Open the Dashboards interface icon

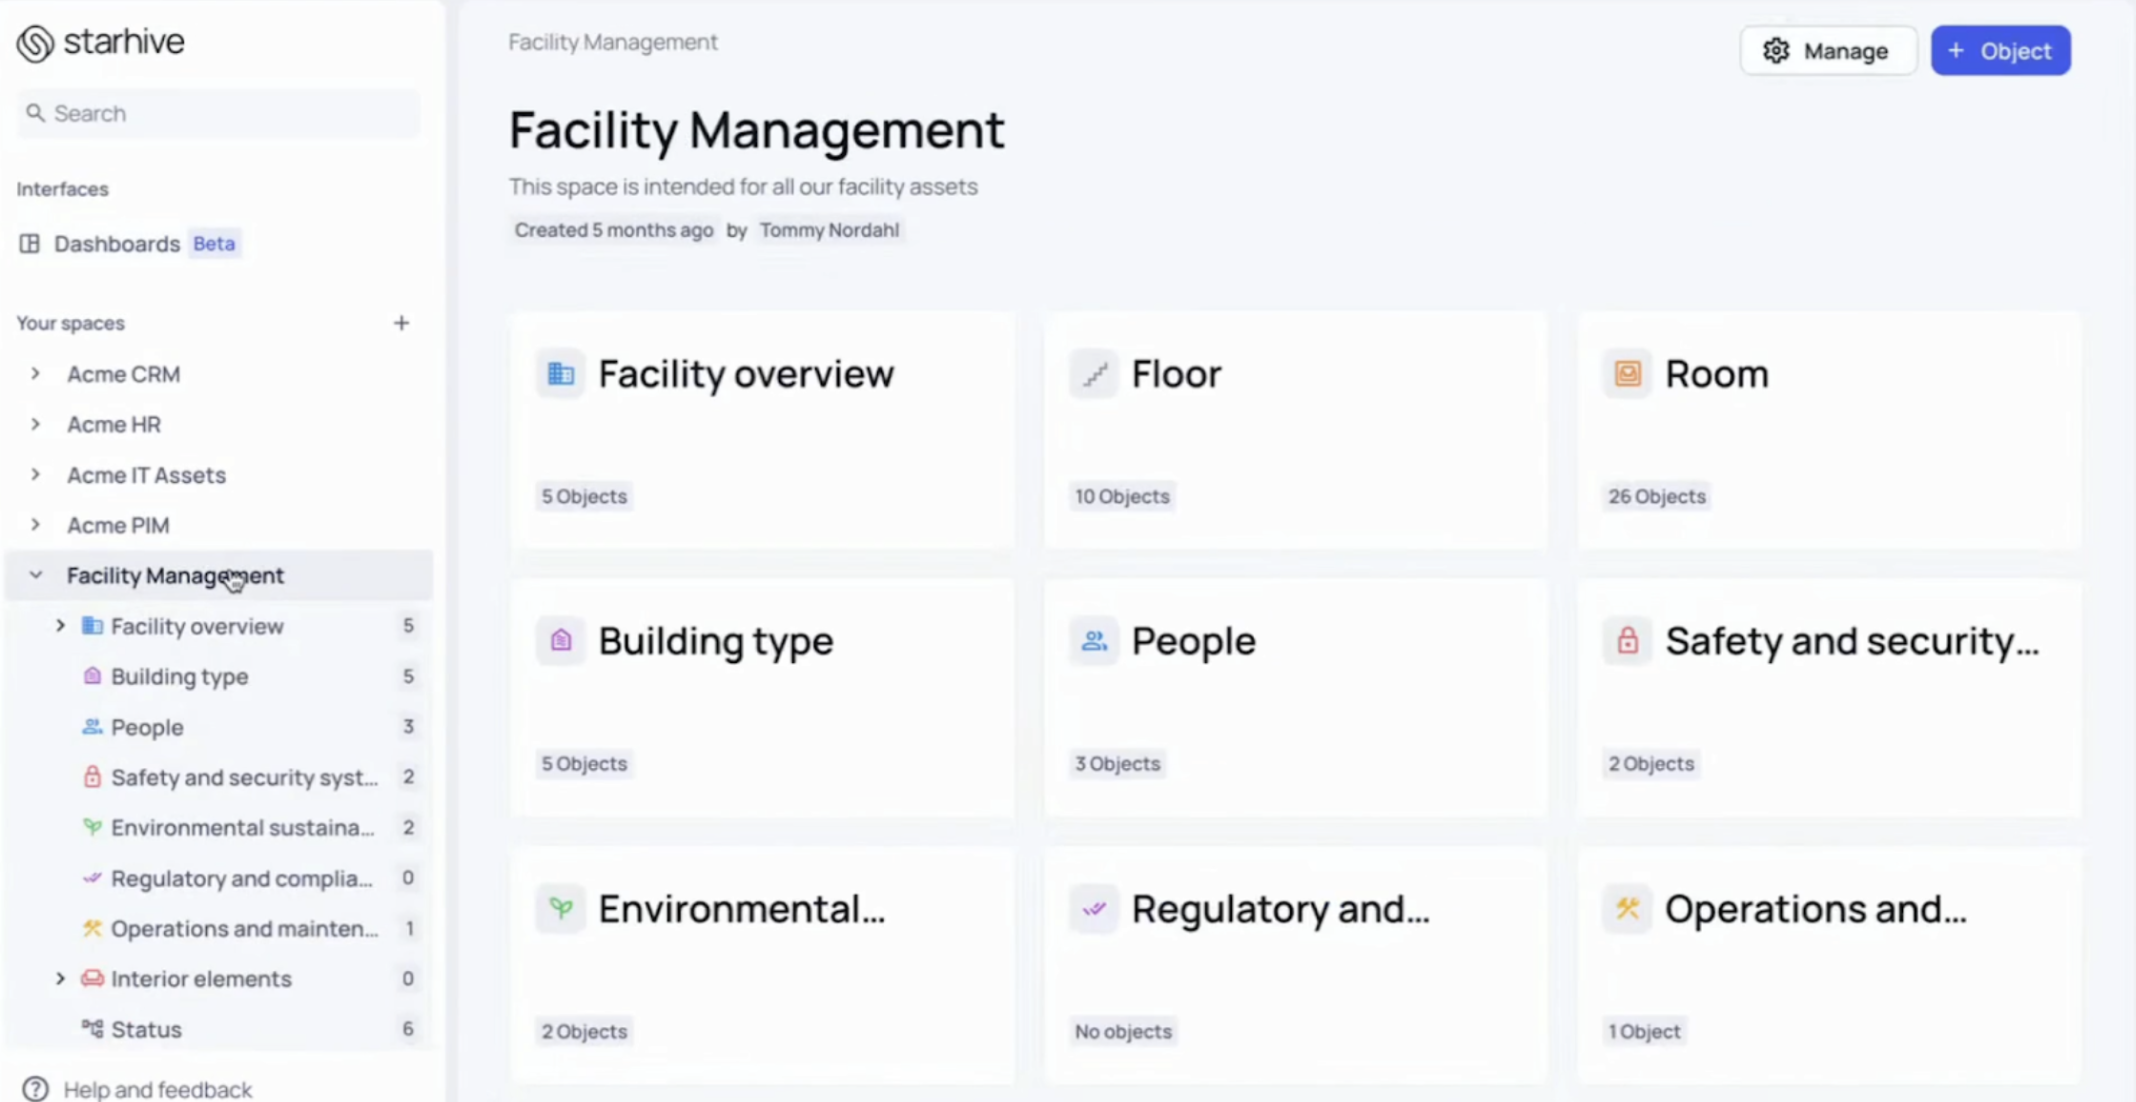coord(30,243)
